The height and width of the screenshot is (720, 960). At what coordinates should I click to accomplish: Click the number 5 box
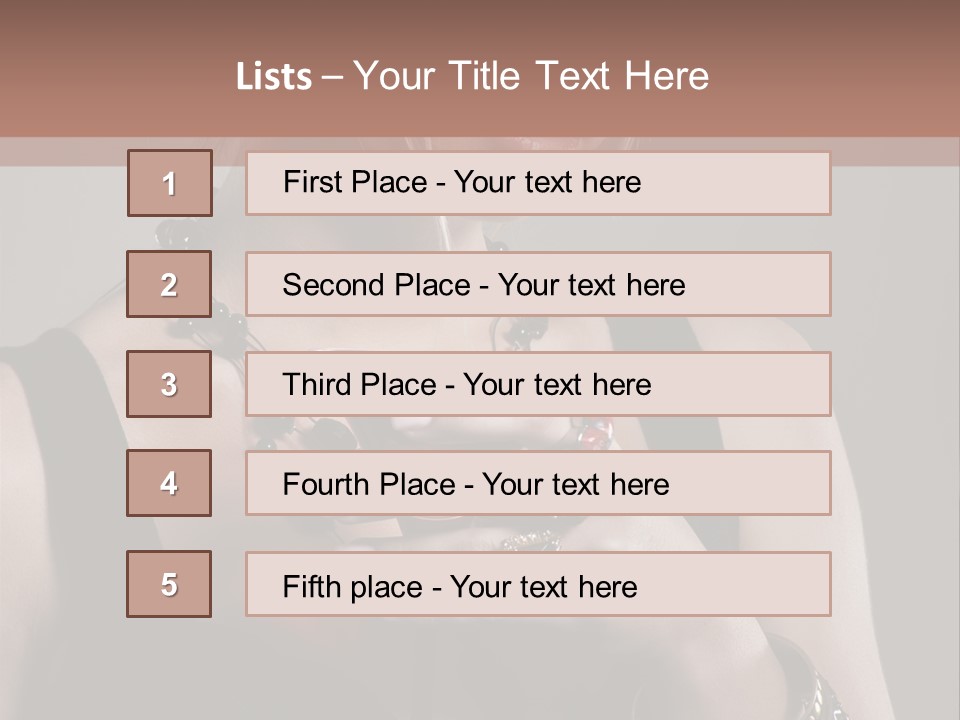point(169,584)
